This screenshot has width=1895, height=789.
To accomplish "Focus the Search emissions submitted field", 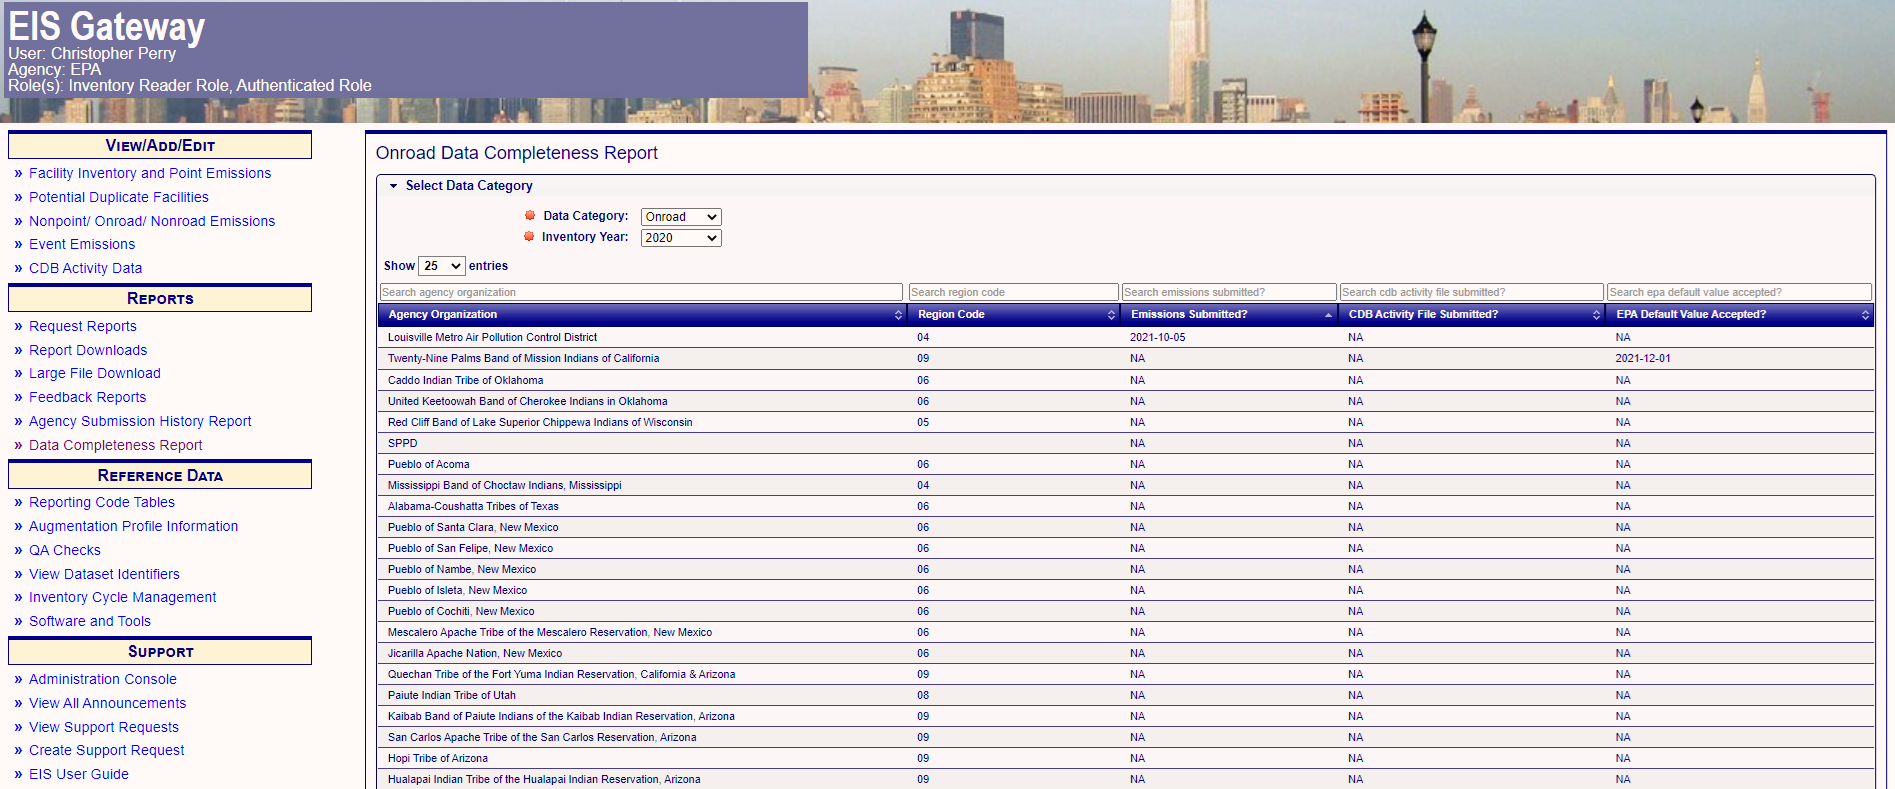I will 1229,292.
